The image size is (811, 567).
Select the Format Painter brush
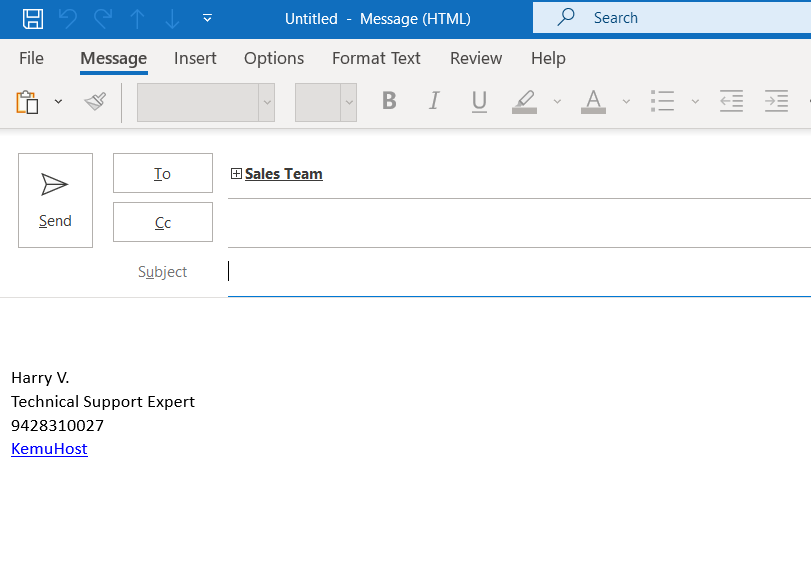(95, 101)
